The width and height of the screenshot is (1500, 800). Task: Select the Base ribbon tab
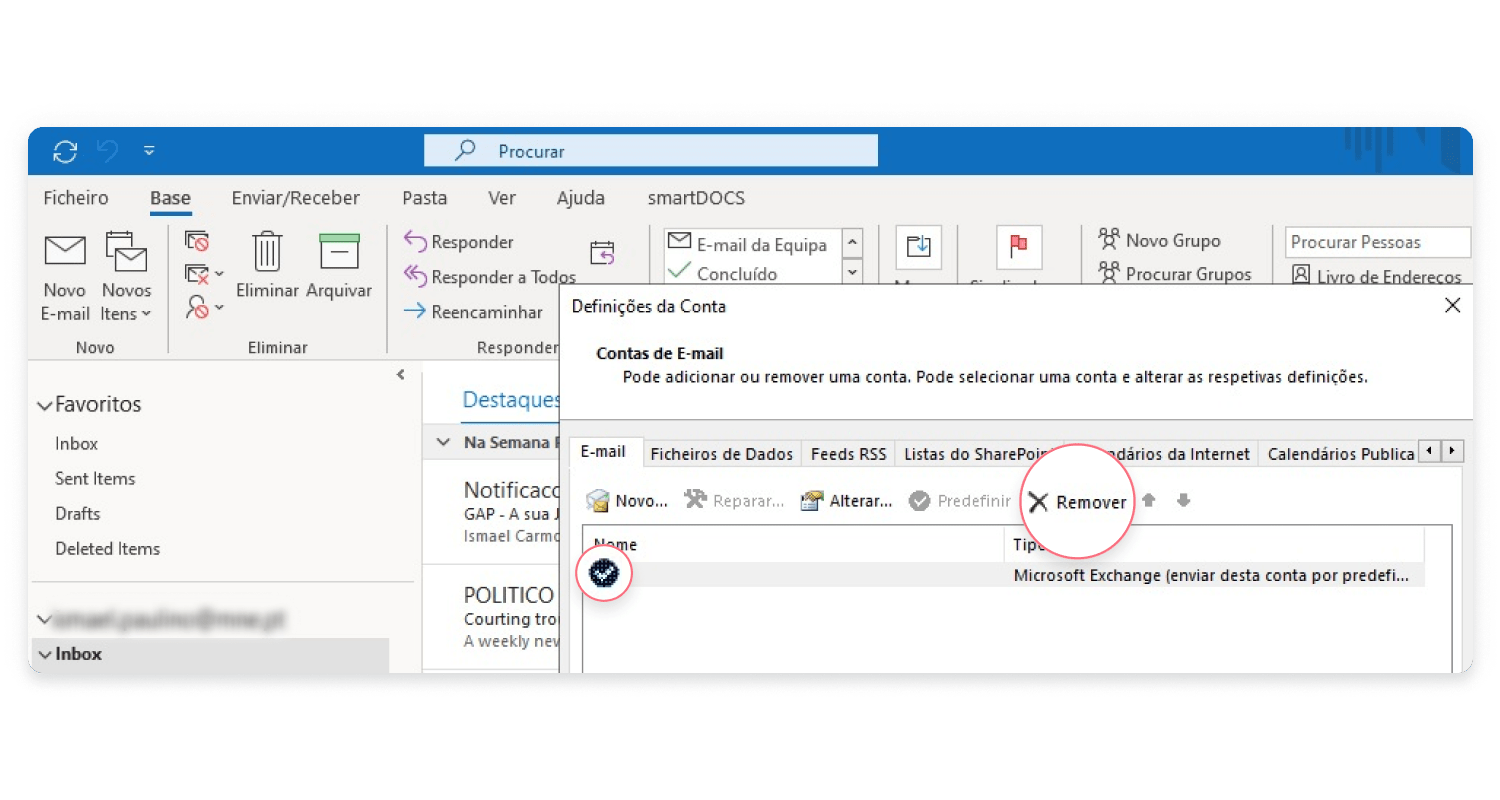[x=170, y=198]
